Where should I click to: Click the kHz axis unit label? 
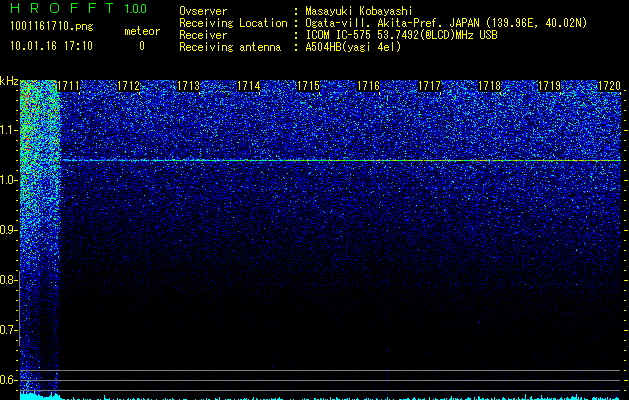[9, 81]
